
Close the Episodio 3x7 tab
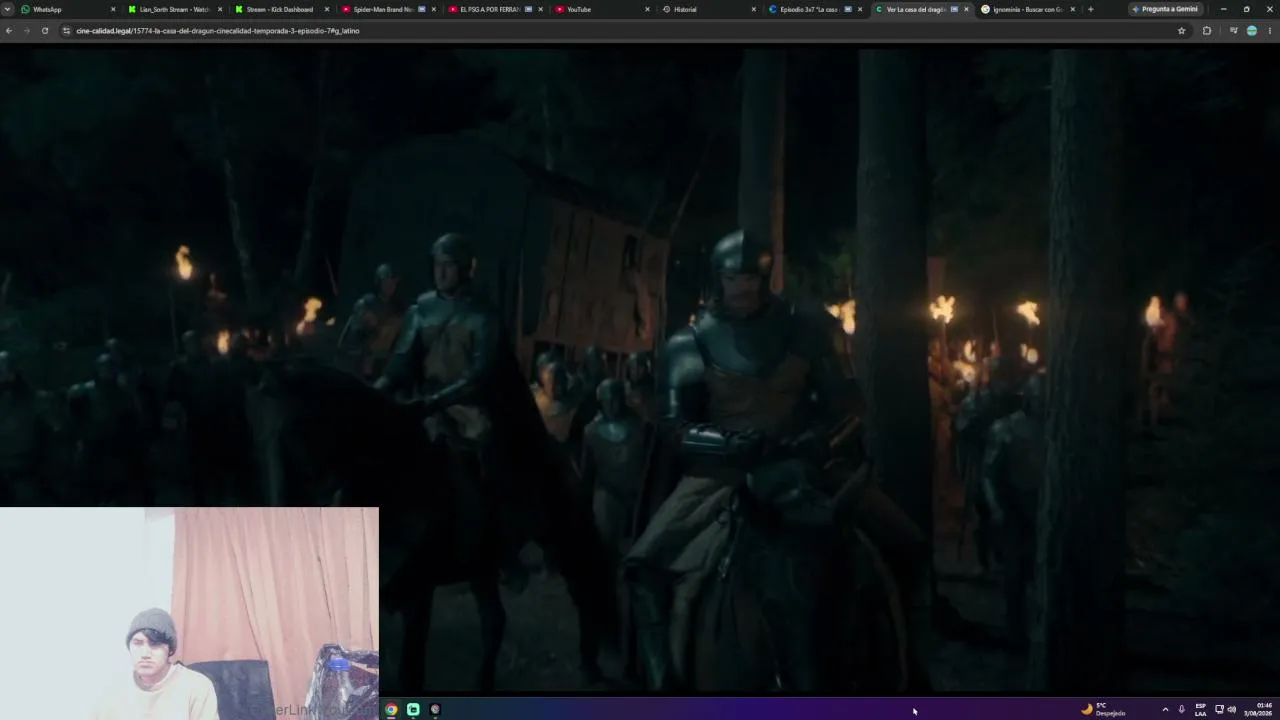860,9
